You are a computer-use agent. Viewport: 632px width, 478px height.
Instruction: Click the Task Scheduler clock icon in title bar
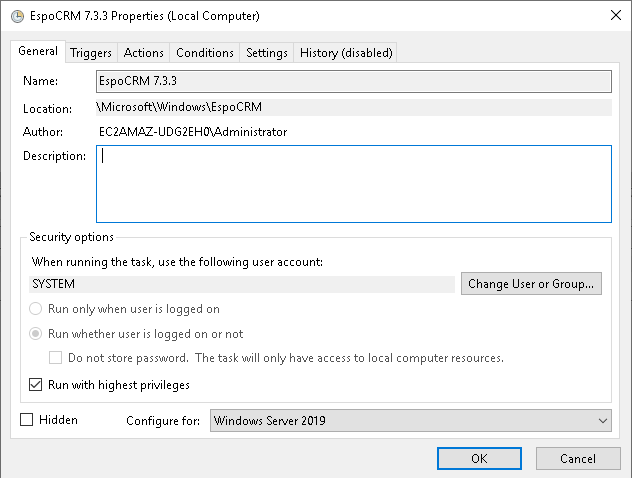coord(17,17)
